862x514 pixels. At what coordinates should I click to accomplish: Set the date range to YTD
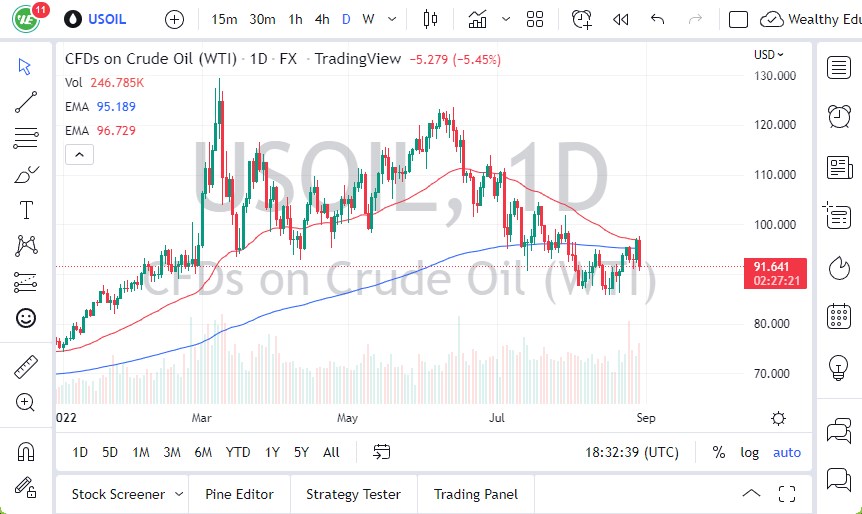tap(238, 452)
